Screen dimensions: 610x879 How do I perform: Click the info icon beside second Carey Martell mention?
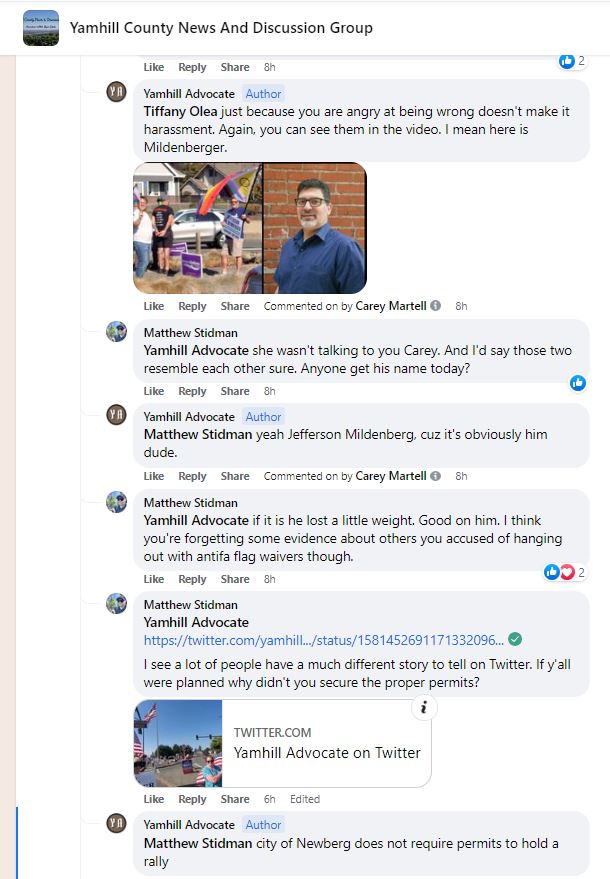pos(436,476)
